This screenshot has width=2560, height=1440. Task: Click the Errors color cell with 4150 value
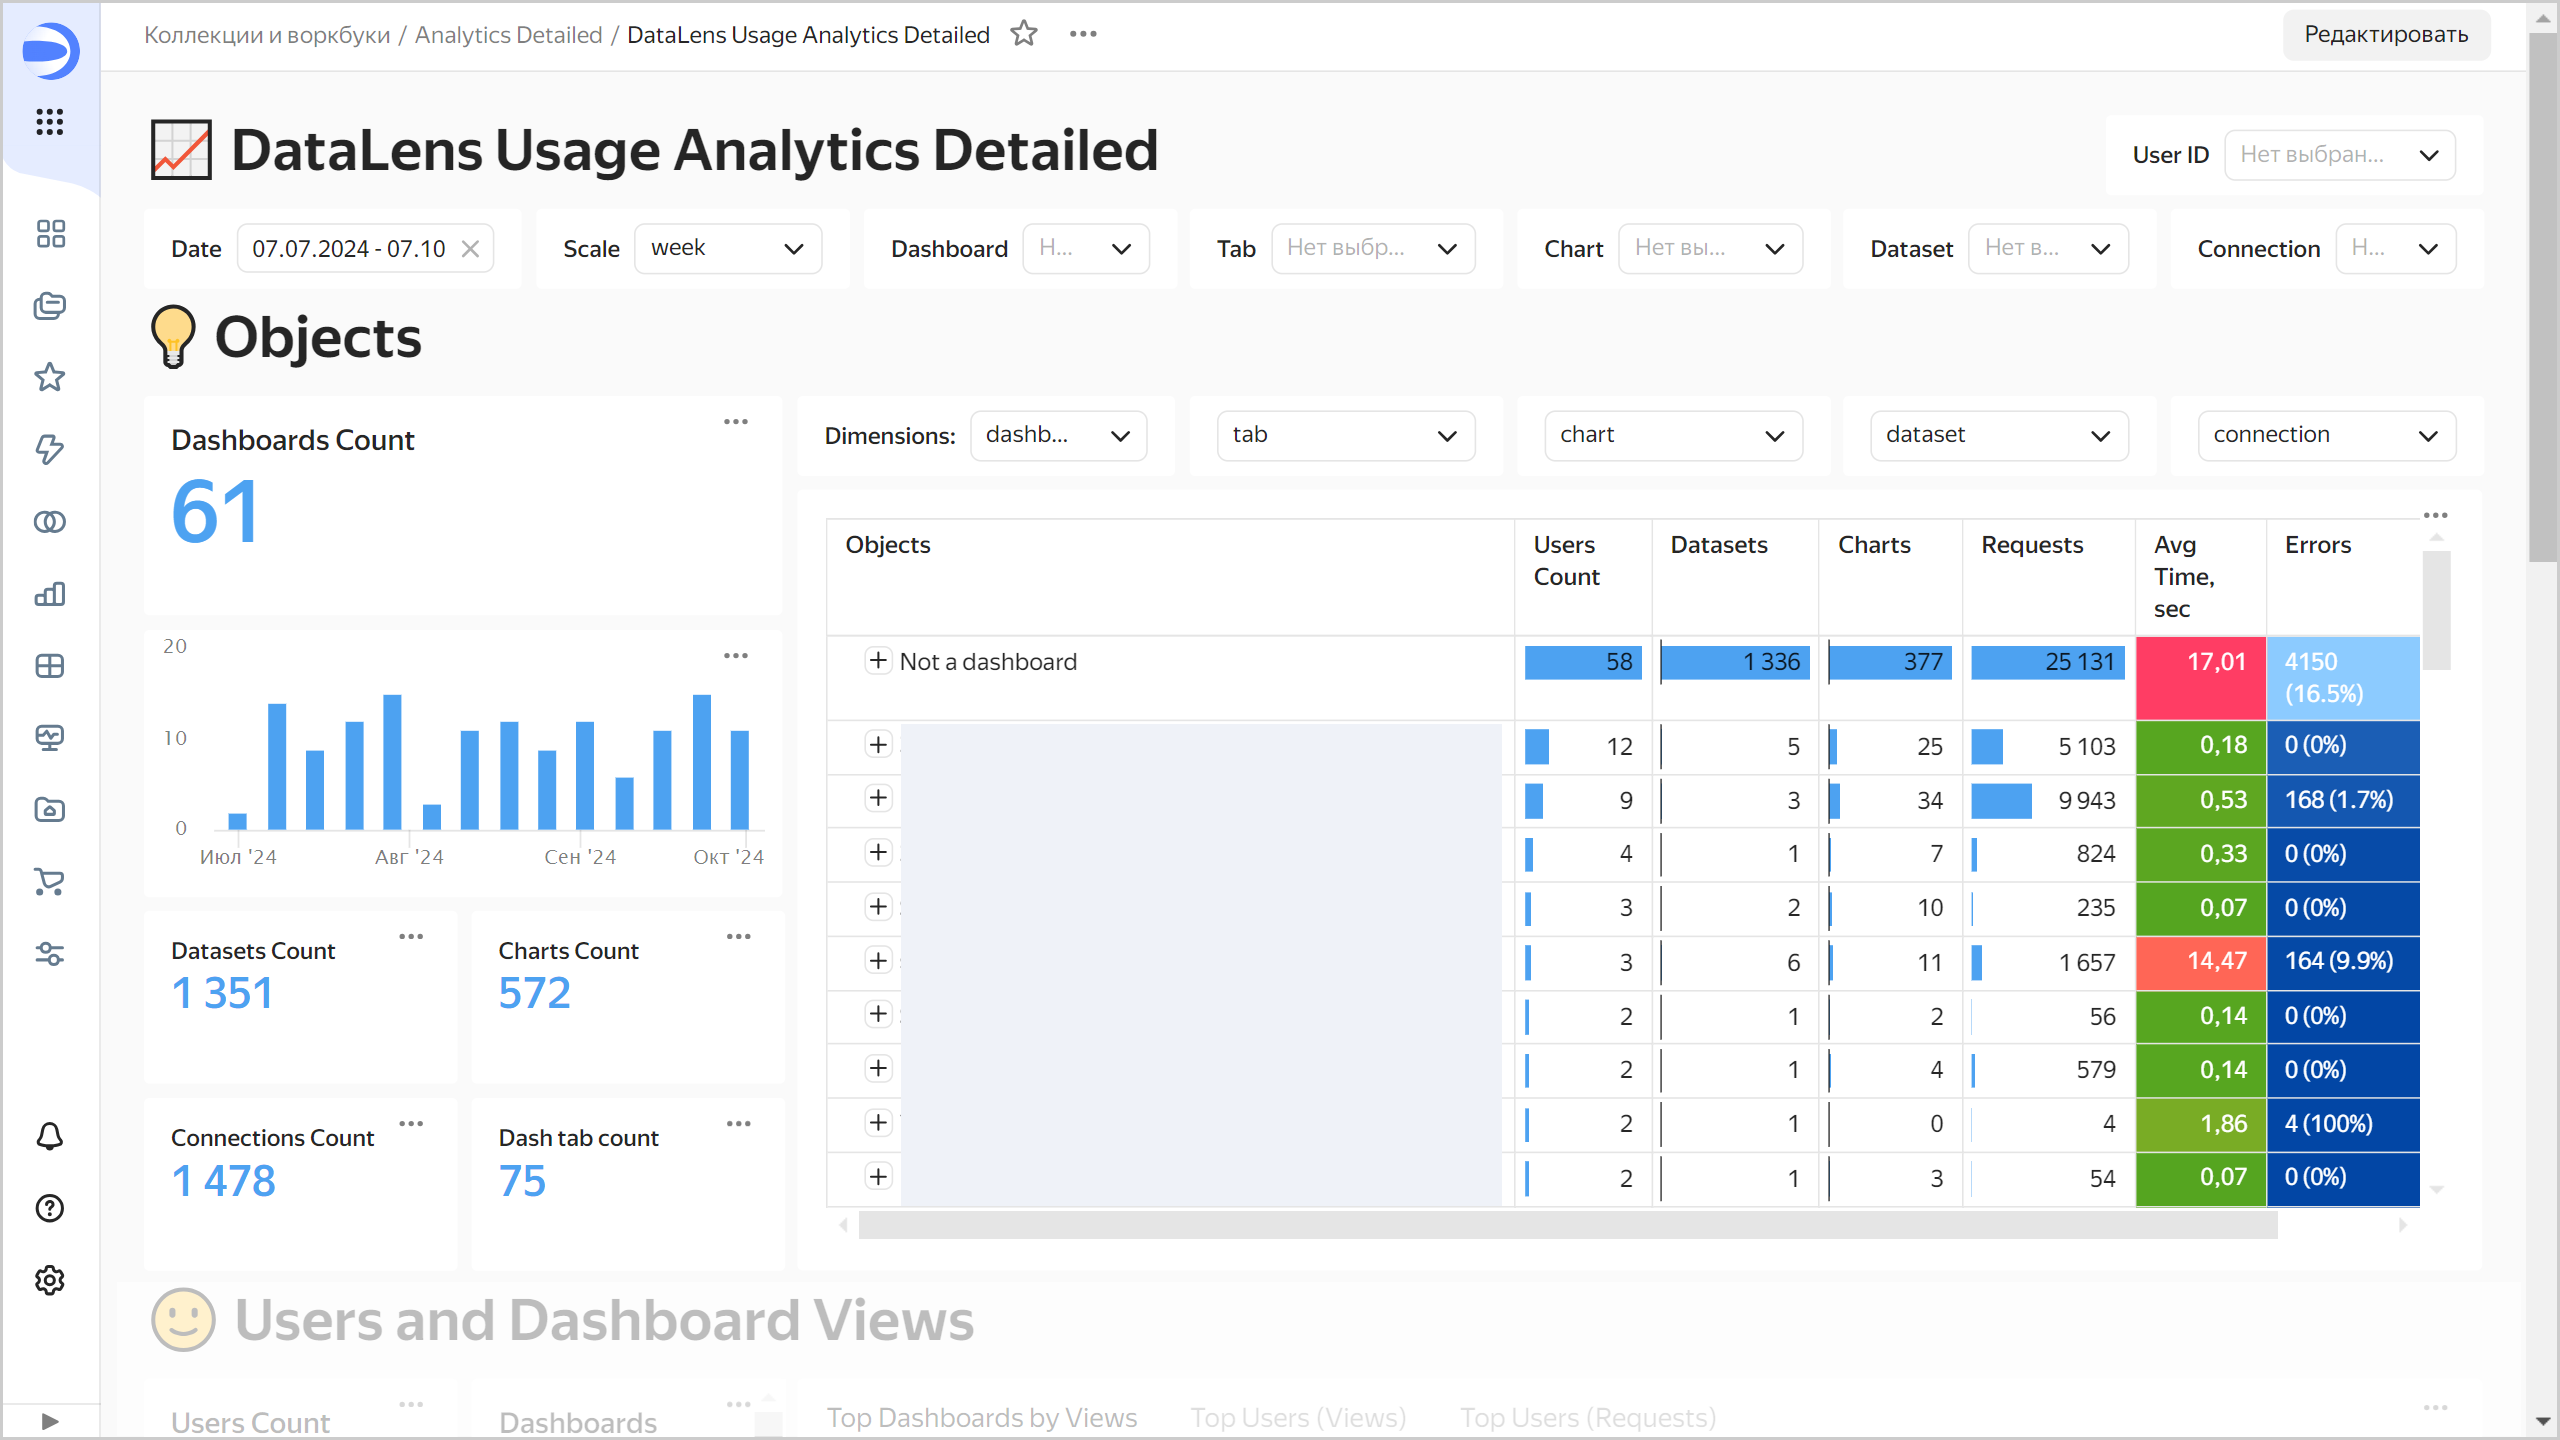2345,677
